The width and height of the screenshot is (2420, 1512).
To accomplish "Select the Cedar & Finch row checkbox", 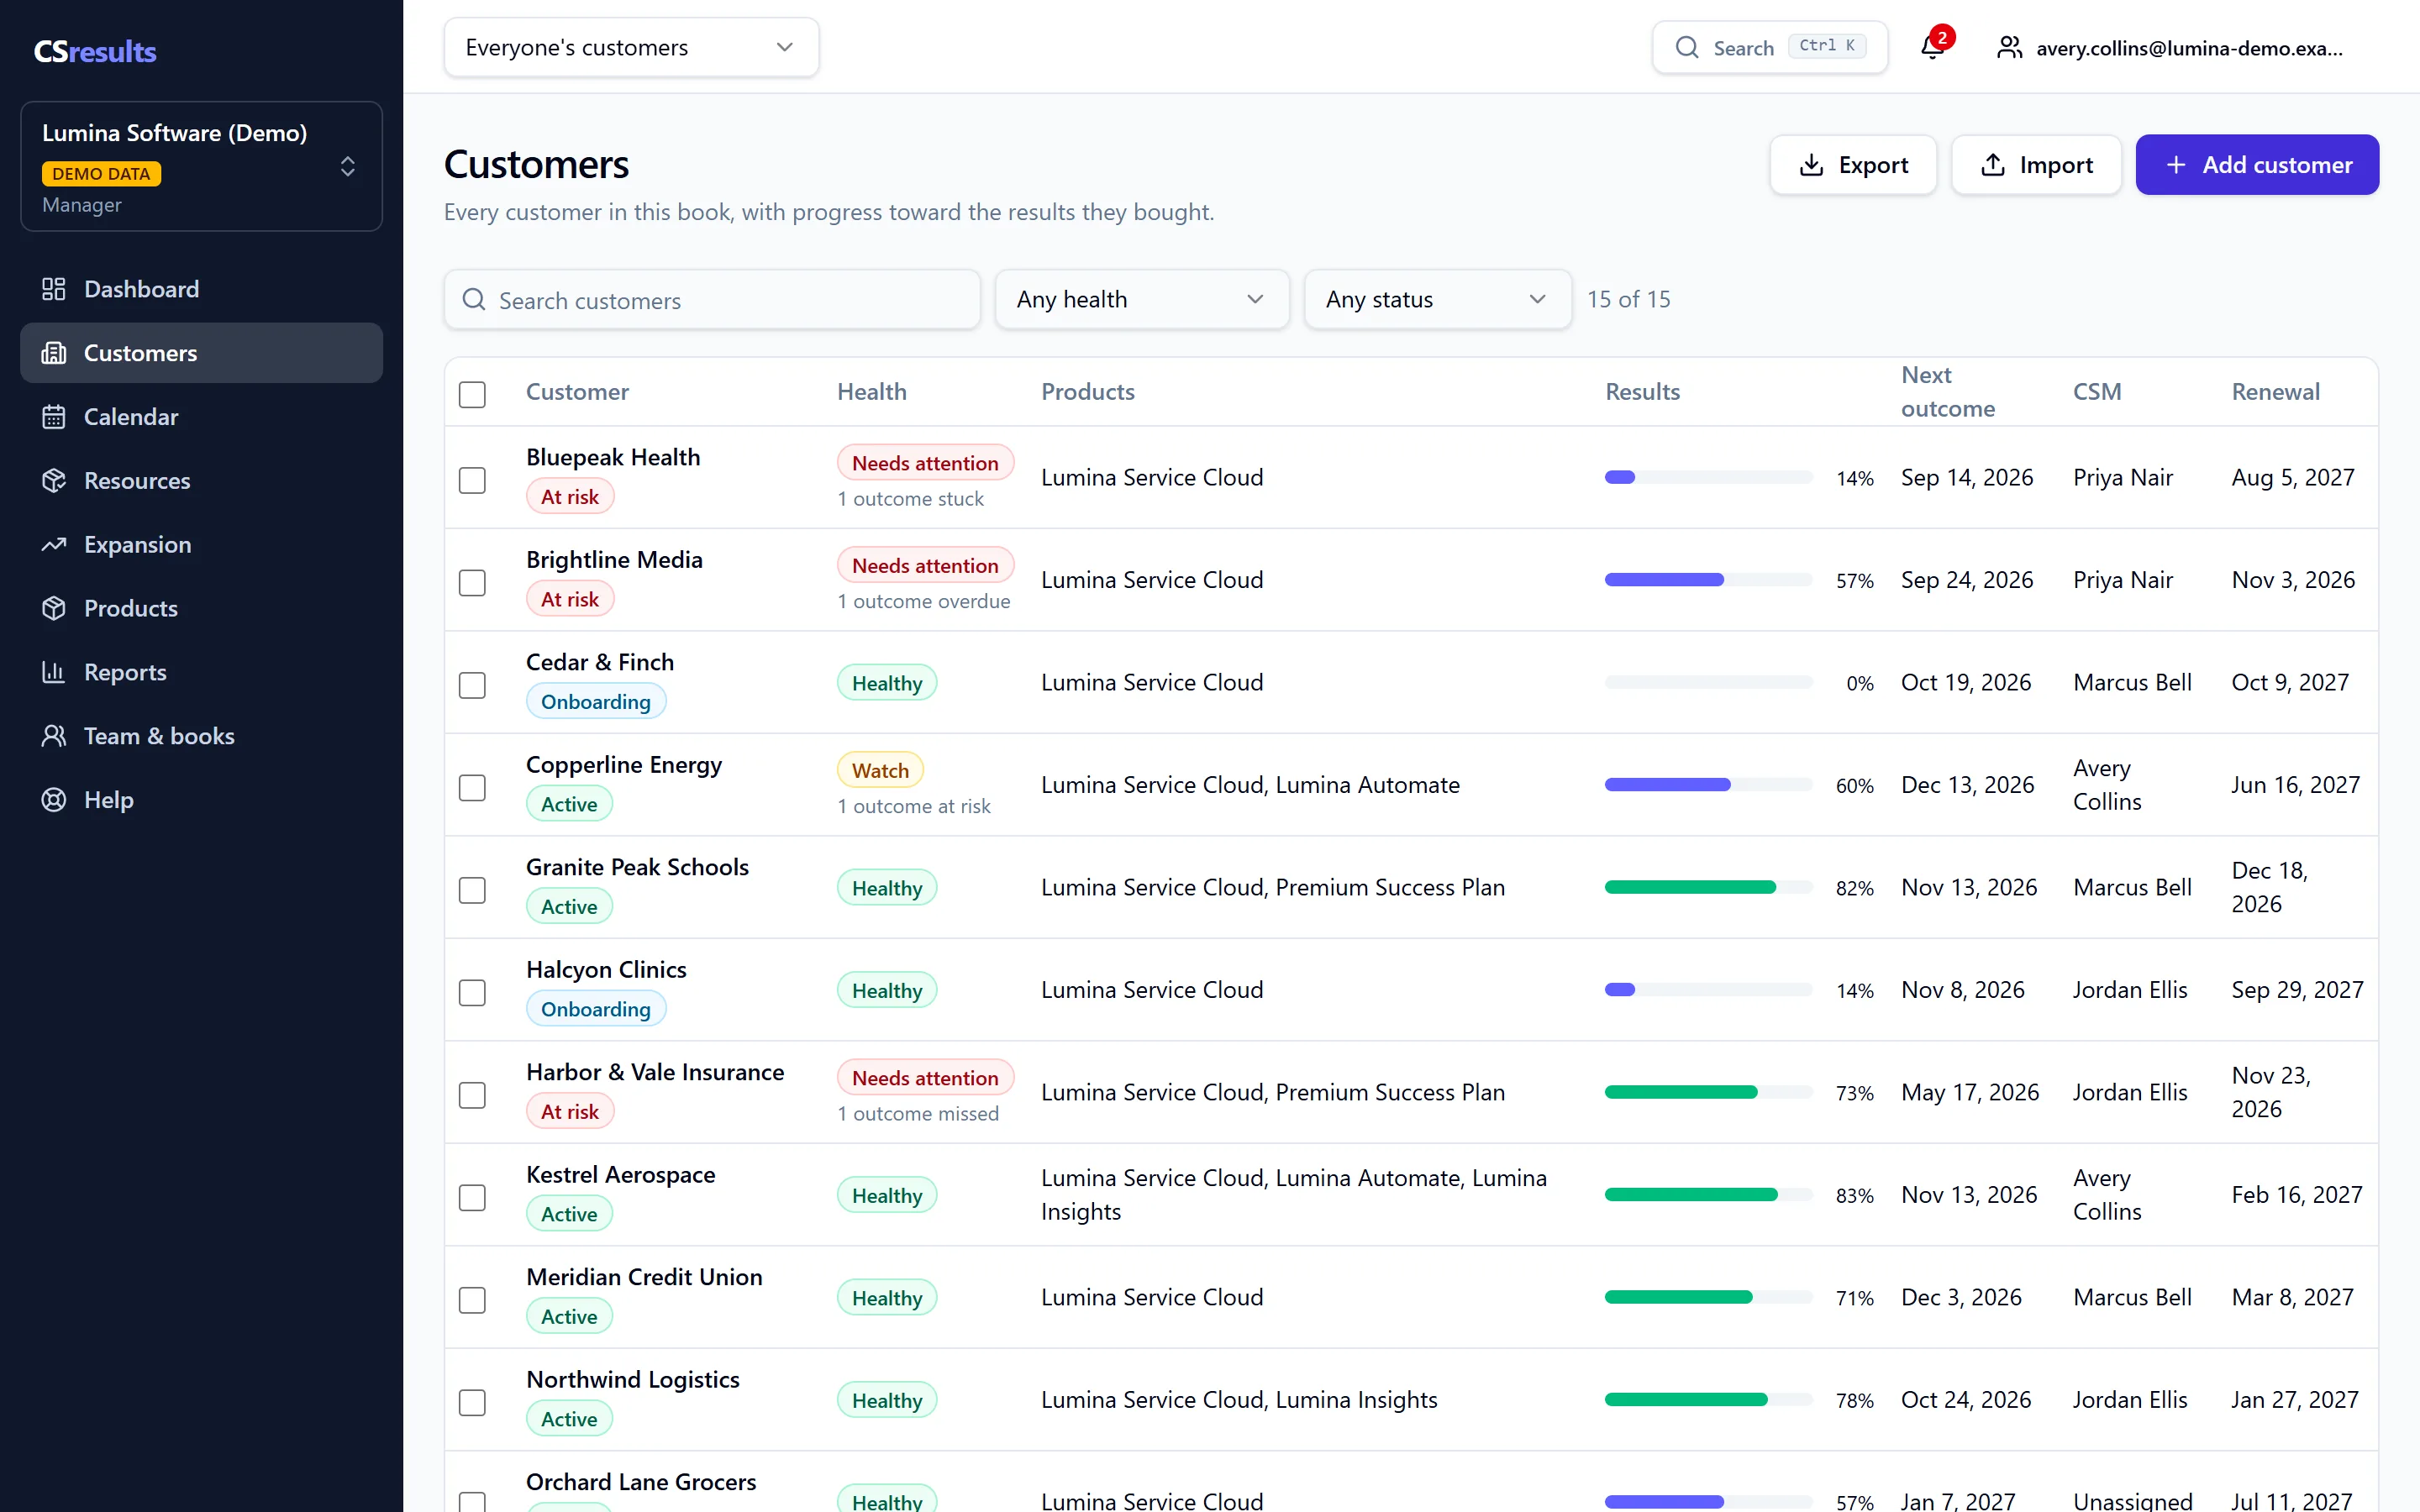I will 472,685.
